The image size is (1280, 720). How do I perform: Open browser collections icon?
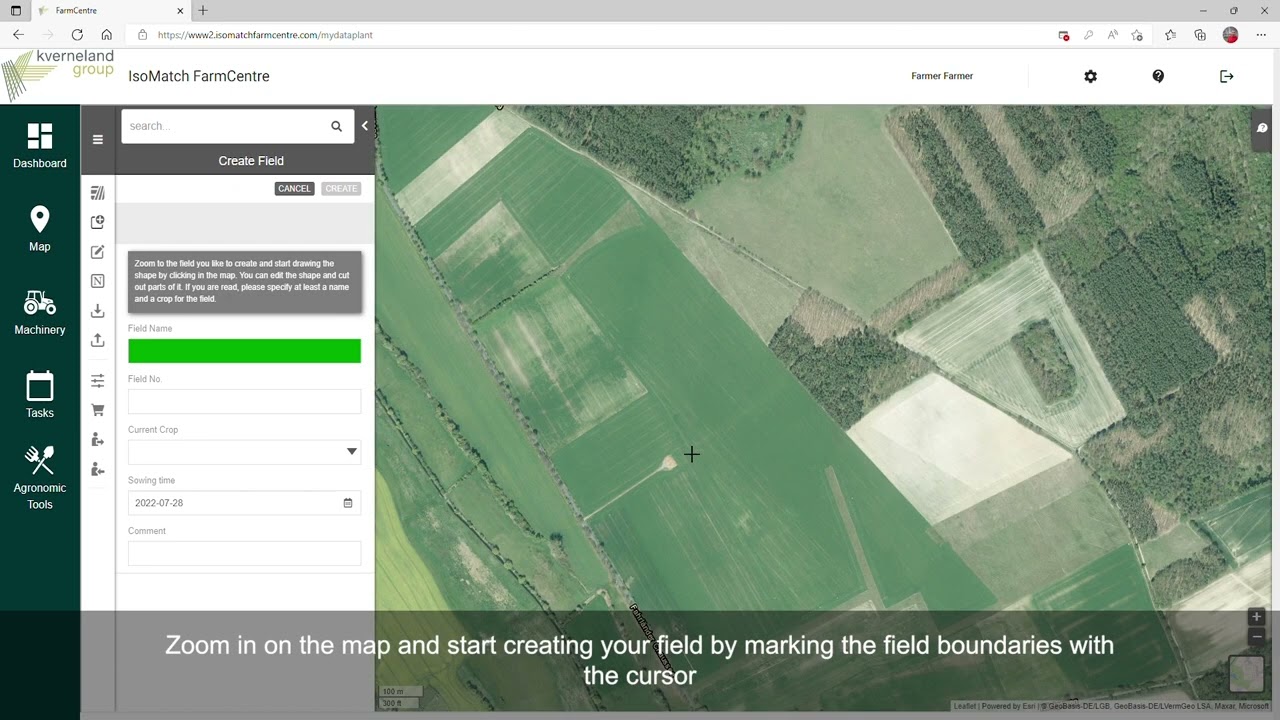point(1200,35)
